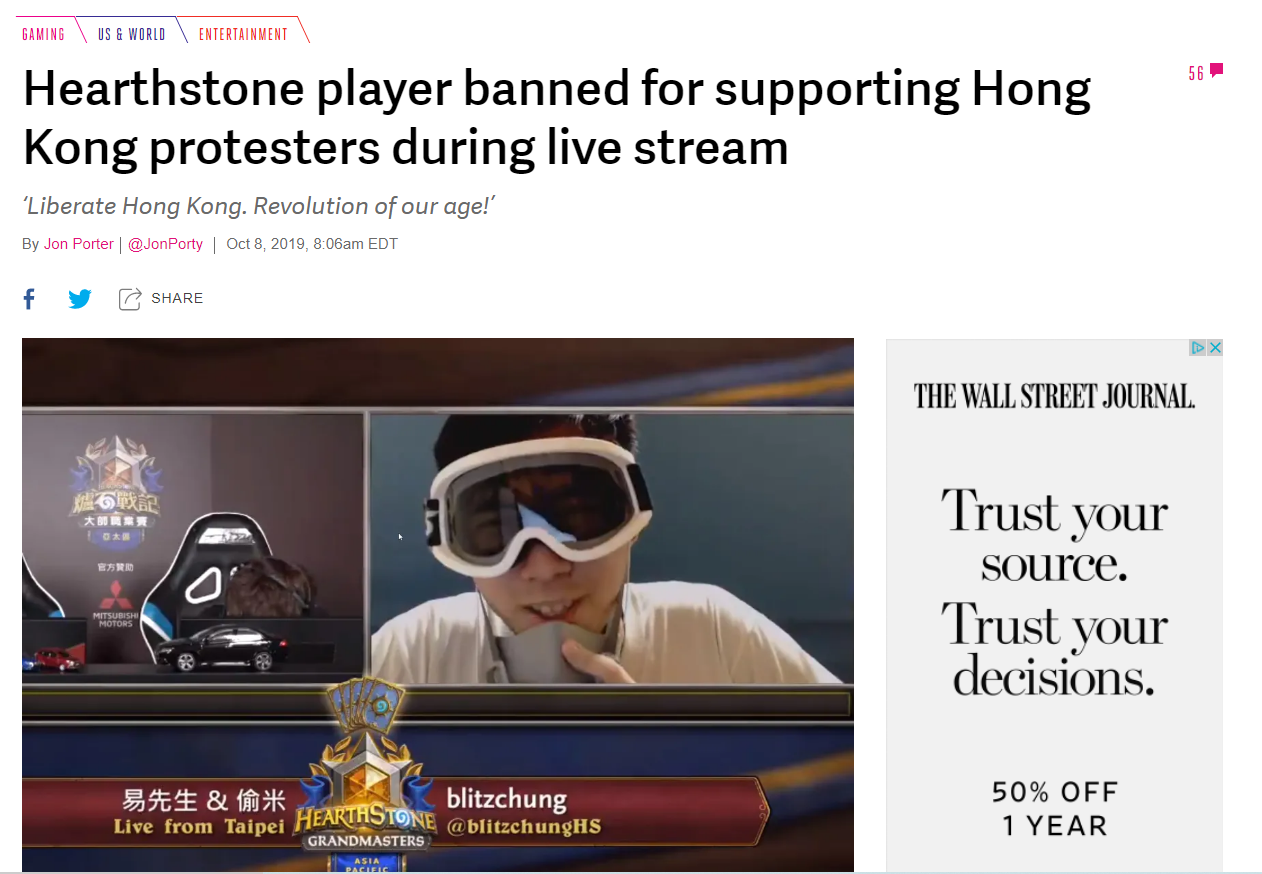Open the blitzchung stream screenshot image
The width and height of the screenshot is (1262, 874).
coord(438,605)
